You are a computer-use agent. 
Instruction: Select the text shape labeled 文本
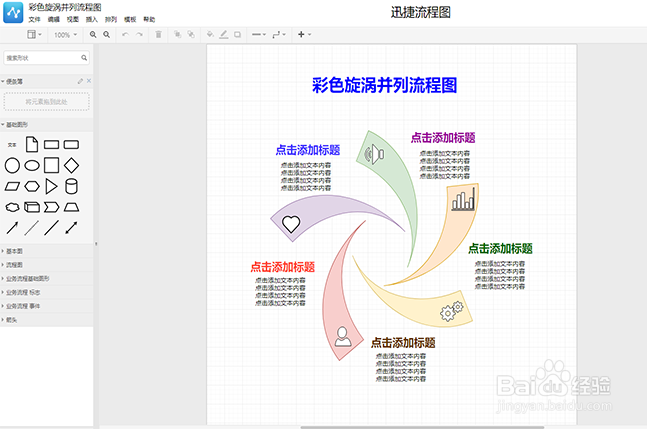12,145
